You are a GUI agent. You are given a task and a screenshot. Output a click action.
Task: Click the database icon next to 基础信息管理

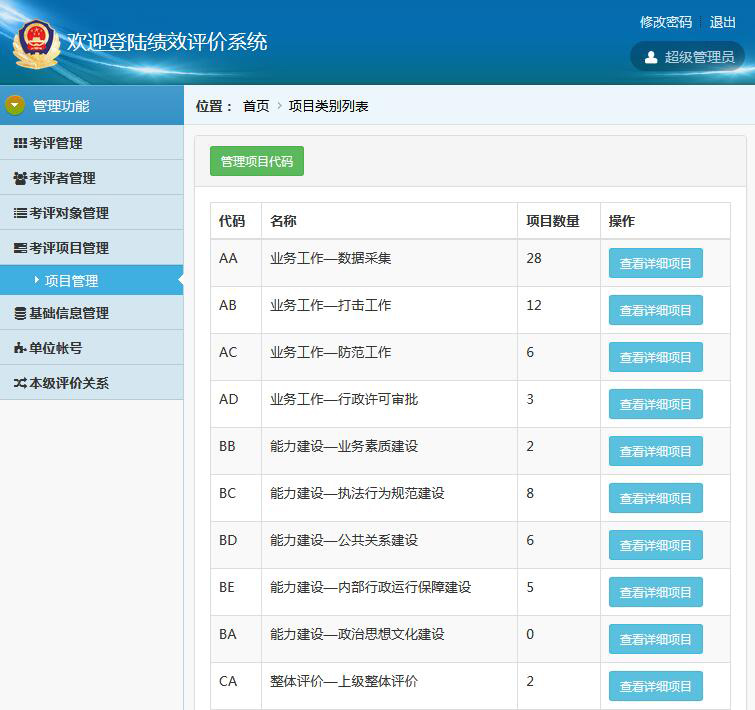point(20,313)
